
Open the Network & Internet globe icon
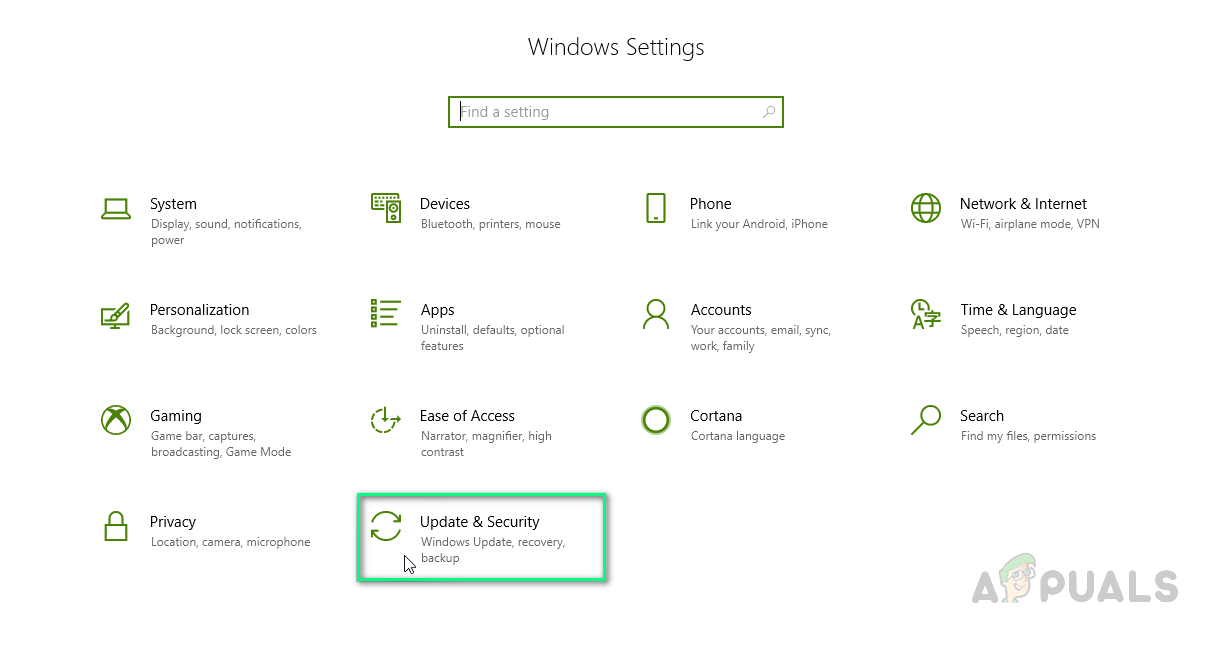pos(926,208)
